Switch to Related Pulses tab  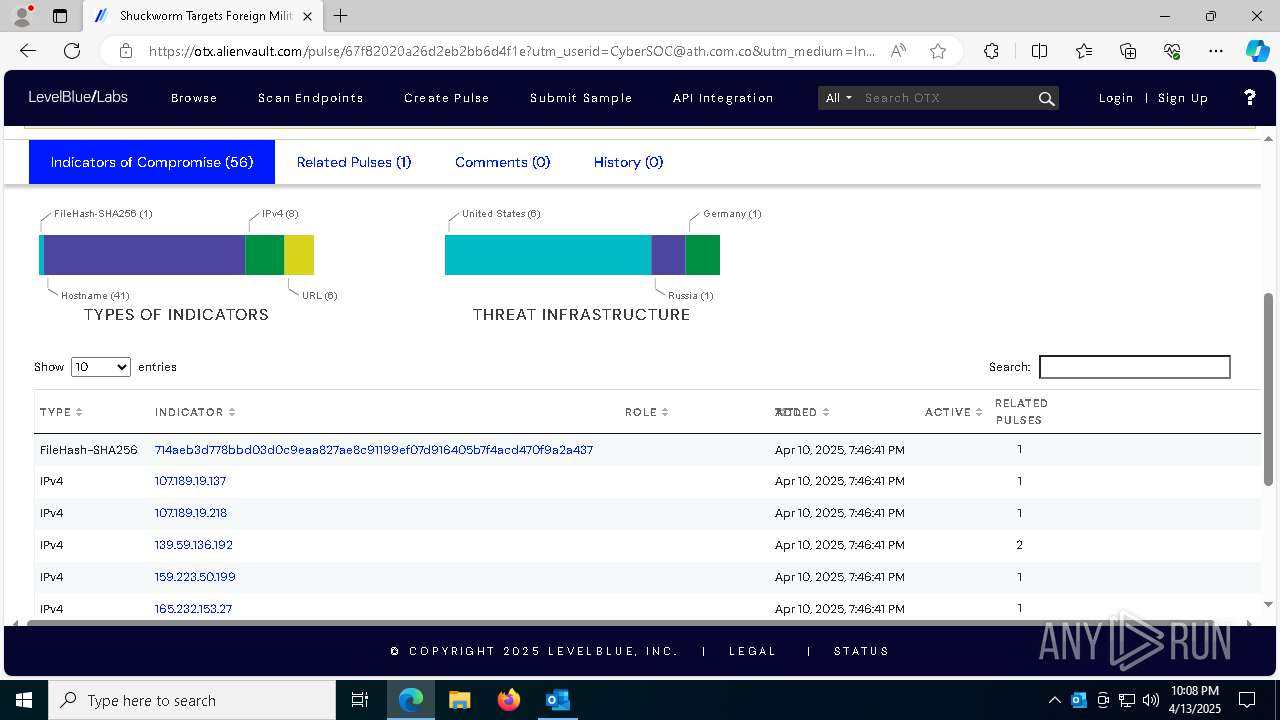tap(354, 162)
